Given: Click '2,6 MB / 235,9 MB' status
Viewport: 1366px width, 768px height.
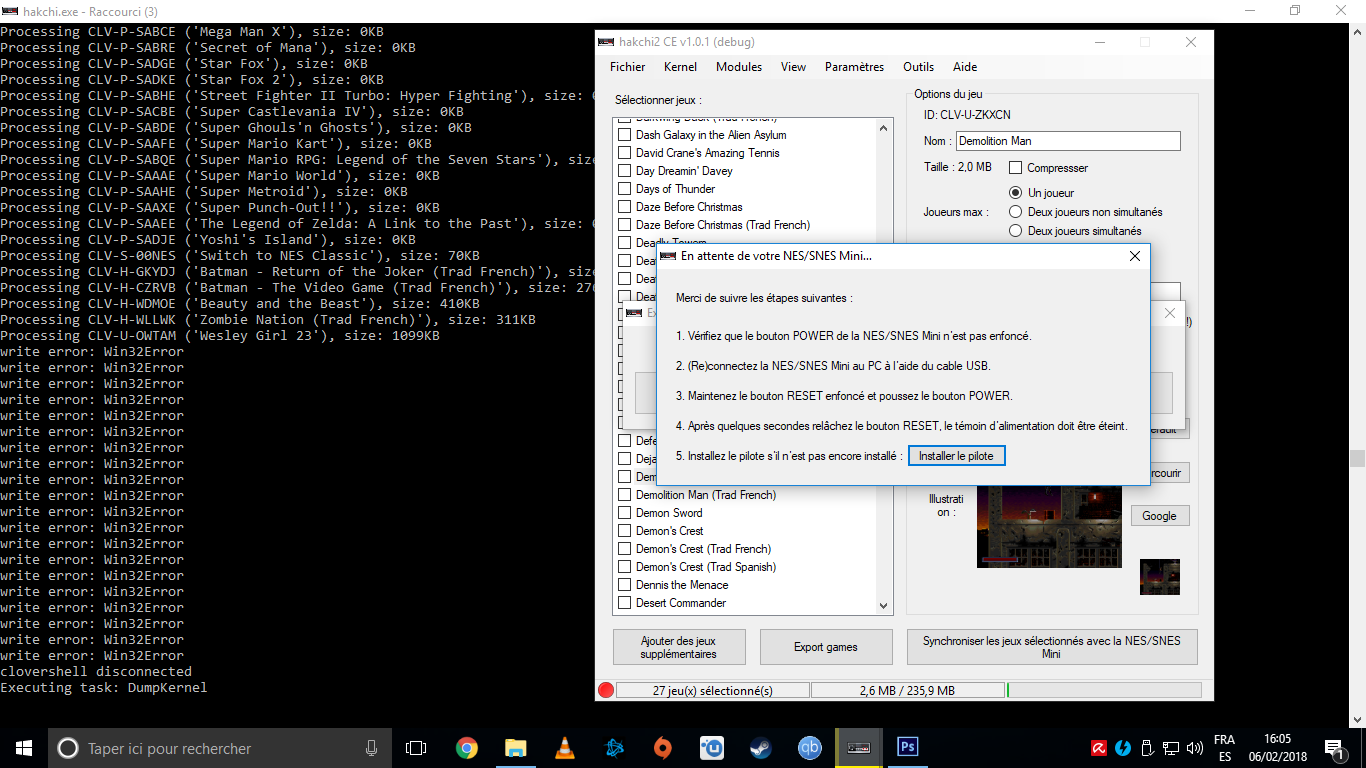Looking at the screenshot, I should click(x=908, y=690).
